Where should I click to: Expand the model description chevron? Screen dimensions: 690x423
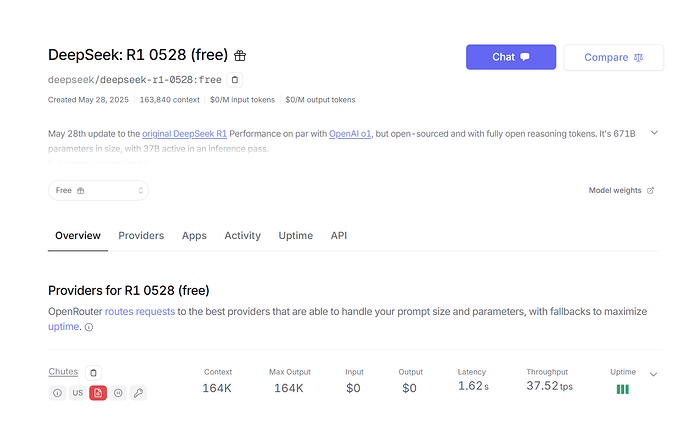[x=654, y=132]
